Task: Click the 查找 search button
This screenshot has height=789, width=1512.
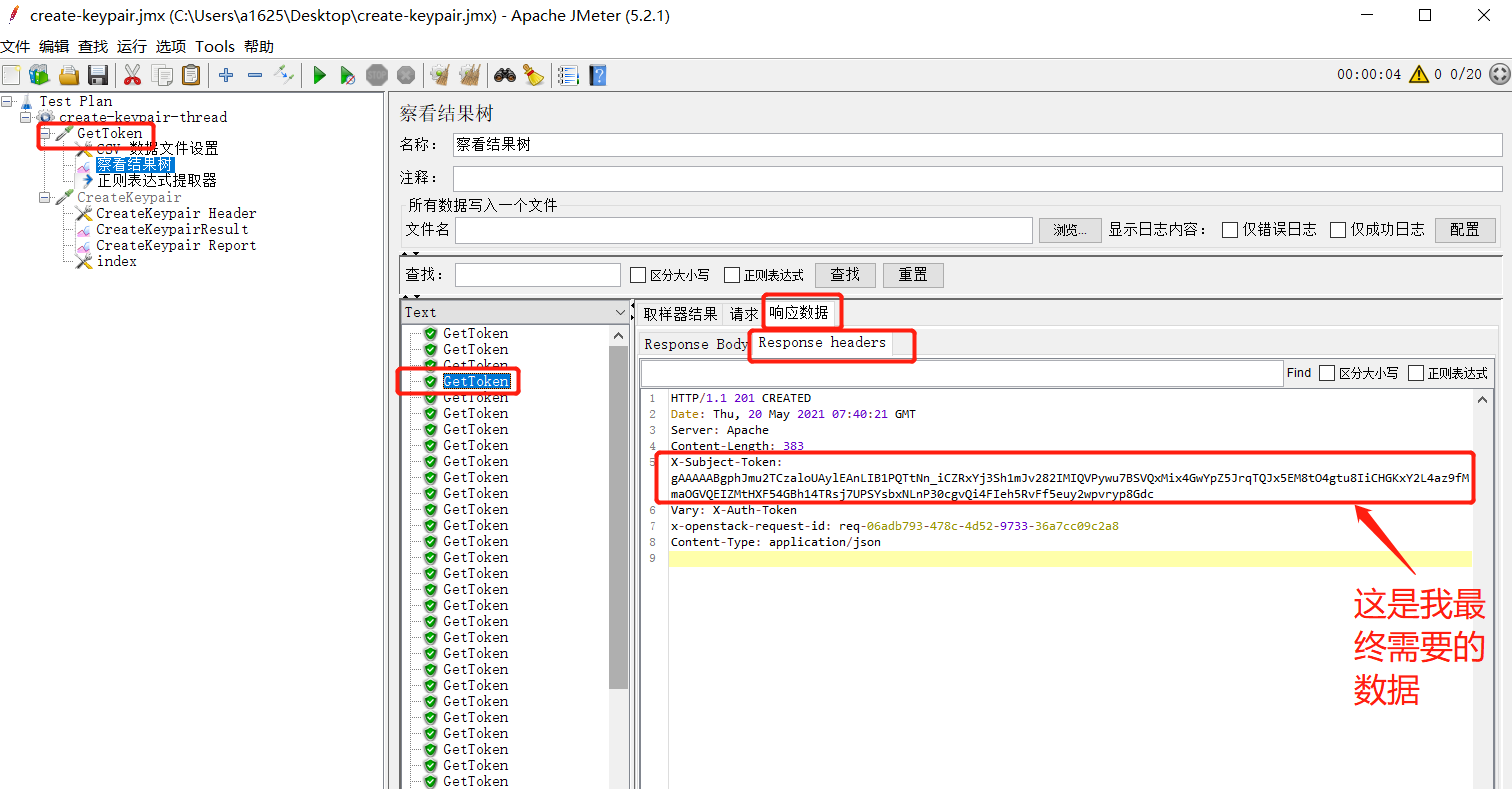Action: pos(845,275)
